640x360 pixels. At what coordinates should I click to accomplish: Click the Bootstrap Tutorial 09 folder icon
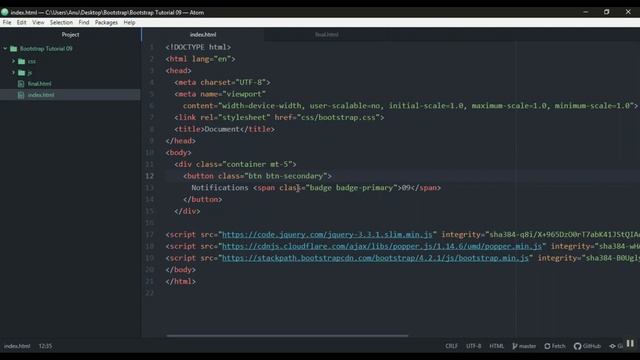click(x=13, y=49)
